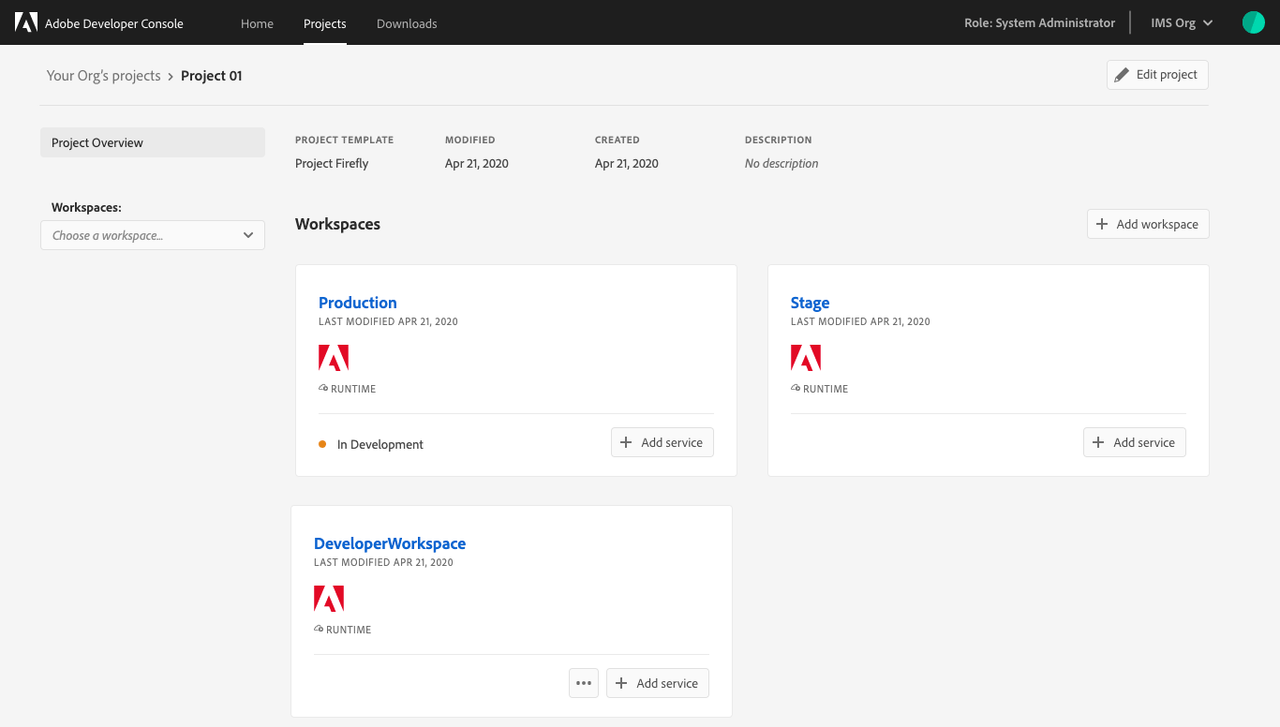Open the more options ellipsis in DeveloperWorkspace
This screenshot has height=727, width=1280.
(x=584, y=683)
